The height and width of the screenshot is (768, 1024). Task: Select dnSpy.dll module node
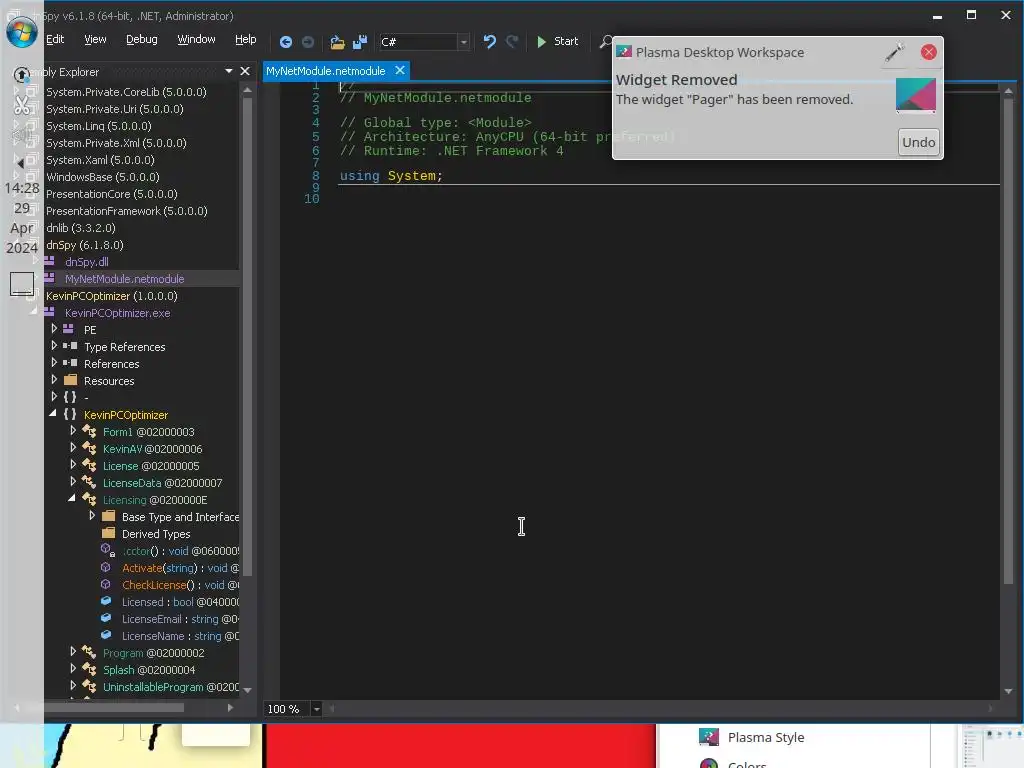pyautogui.click(x=86, y=262)
